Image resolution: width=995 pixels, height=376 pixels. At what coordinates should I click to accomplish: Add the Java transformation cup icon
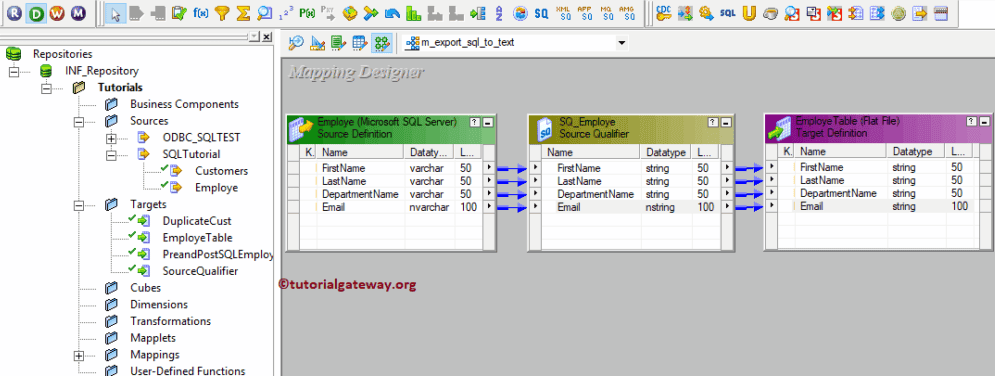click(x=770, y=13)
